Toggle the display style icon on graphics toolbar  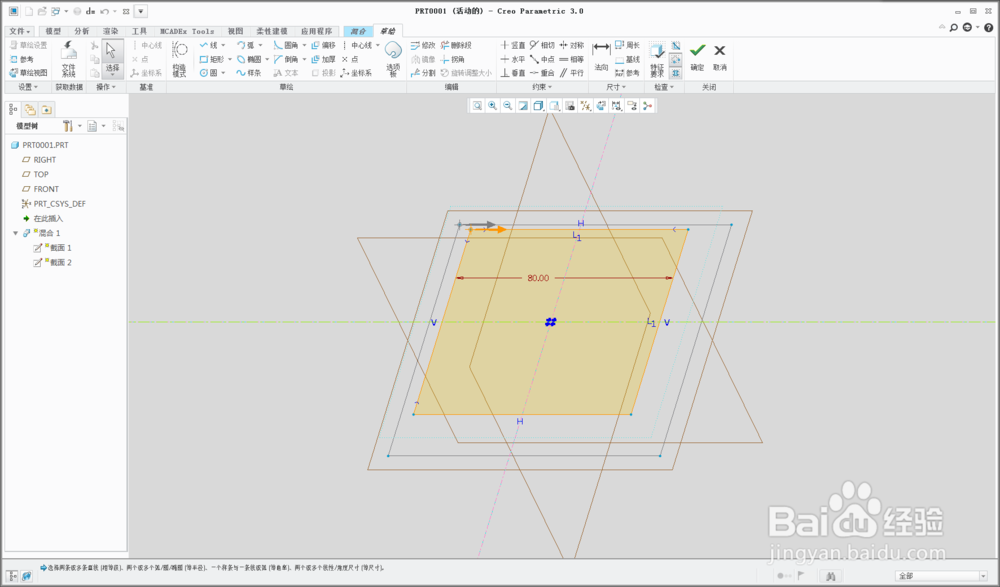[539, 106]
